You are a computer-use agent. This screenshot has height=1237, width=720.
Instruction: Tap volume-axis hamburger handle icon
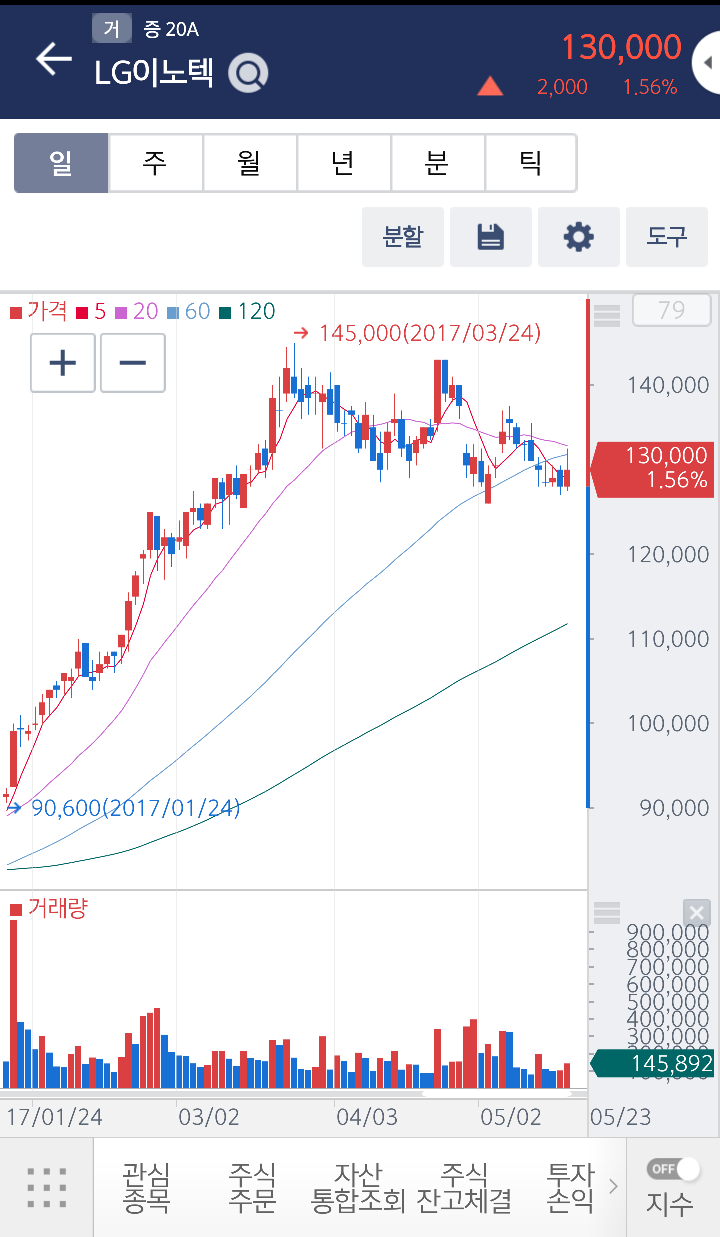(607, 913)
